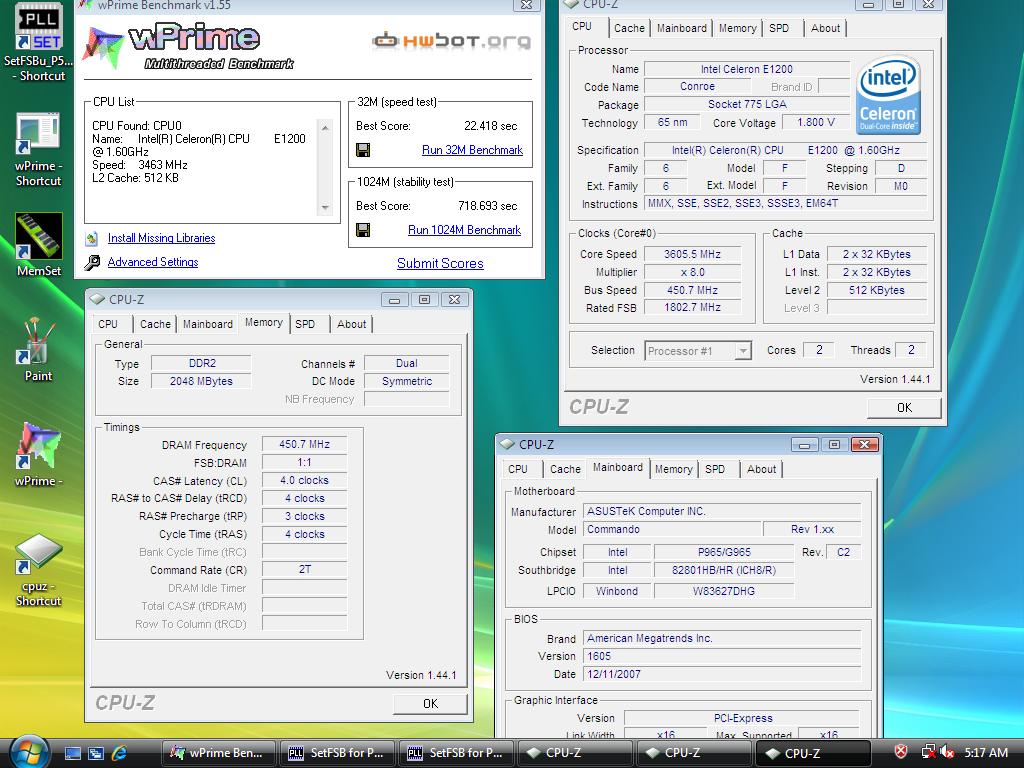
Task: Click the Model Commando field
Action: click(672, 529)
